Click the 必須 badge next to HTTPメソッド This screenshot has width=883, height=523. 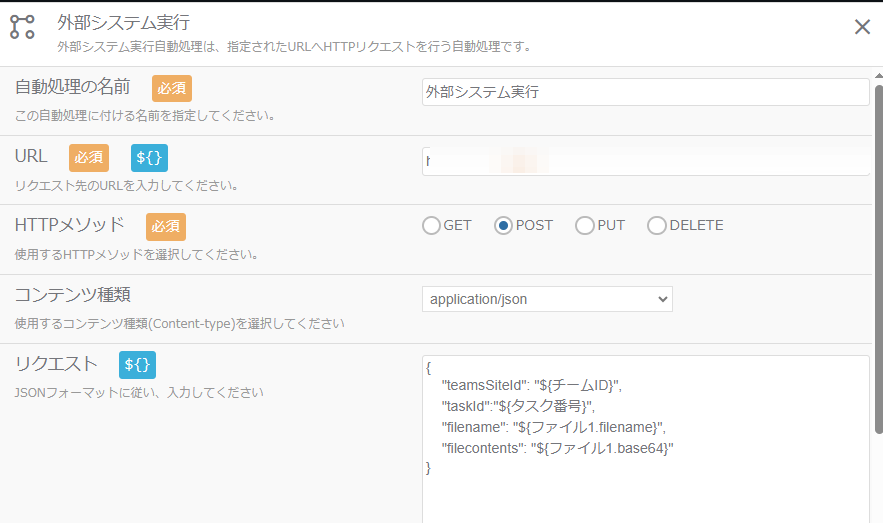[x=165, y=226]
